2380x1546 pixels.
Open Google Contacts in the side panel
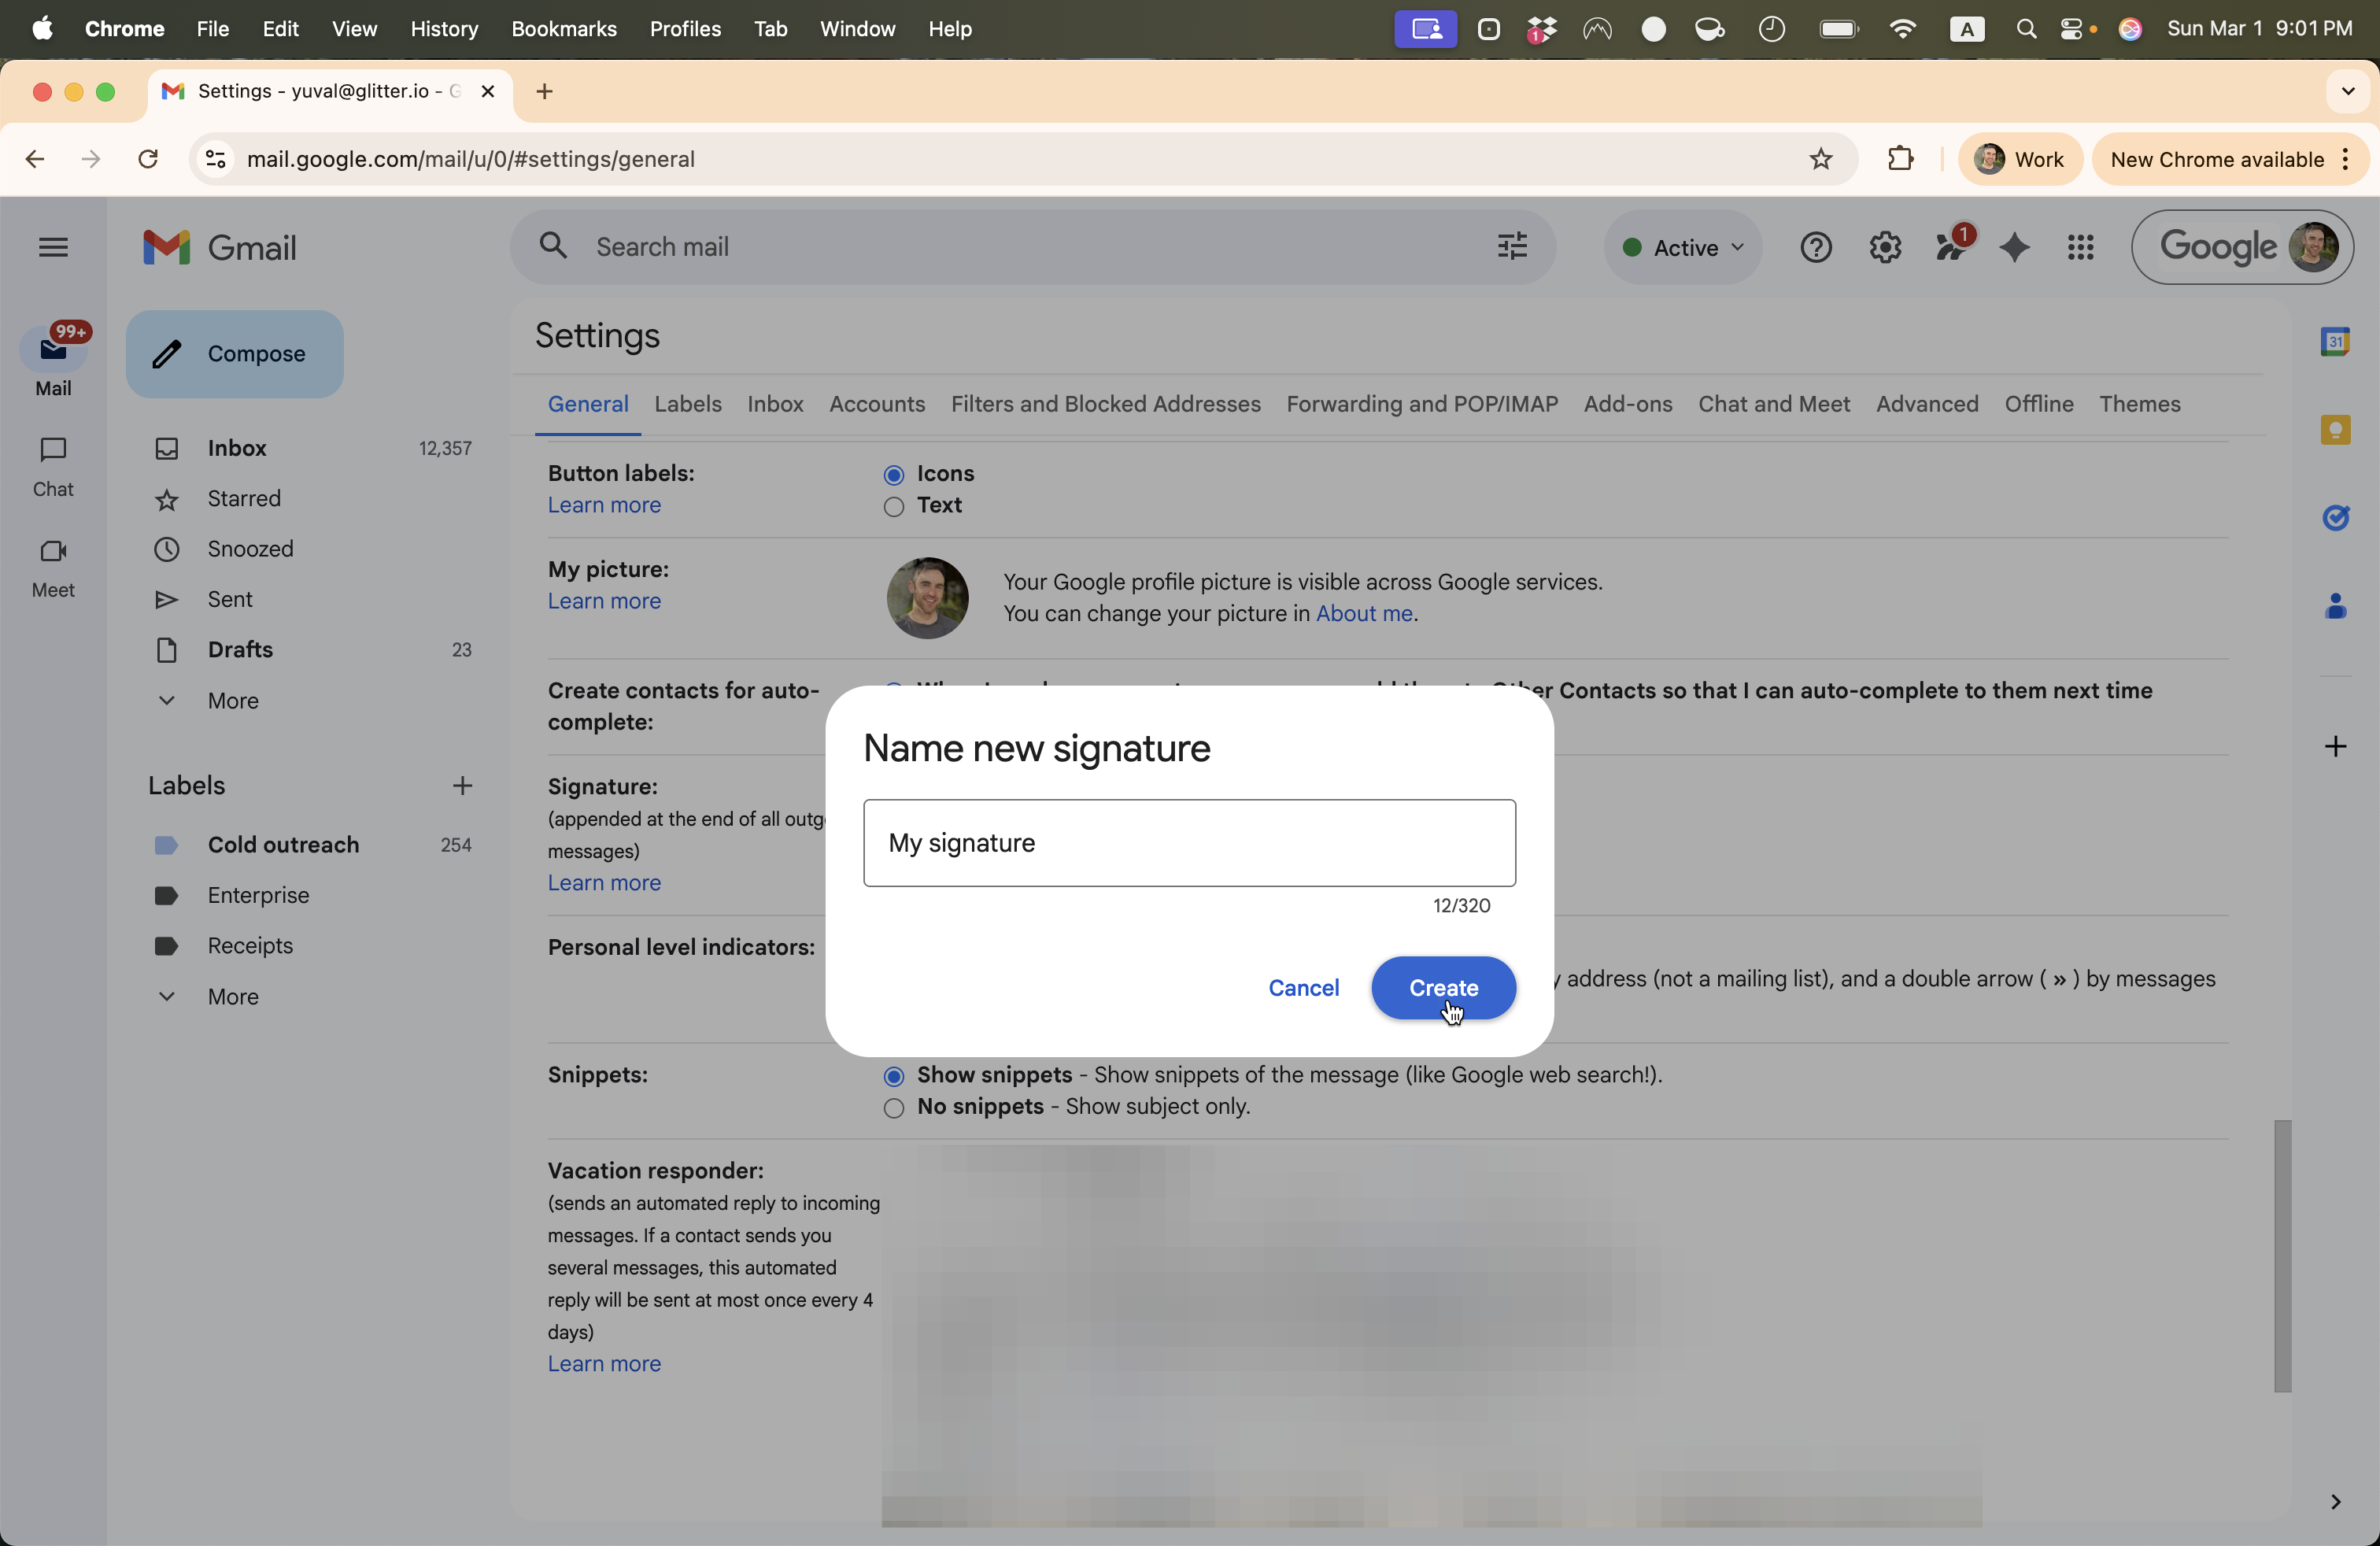(2337, 605)
